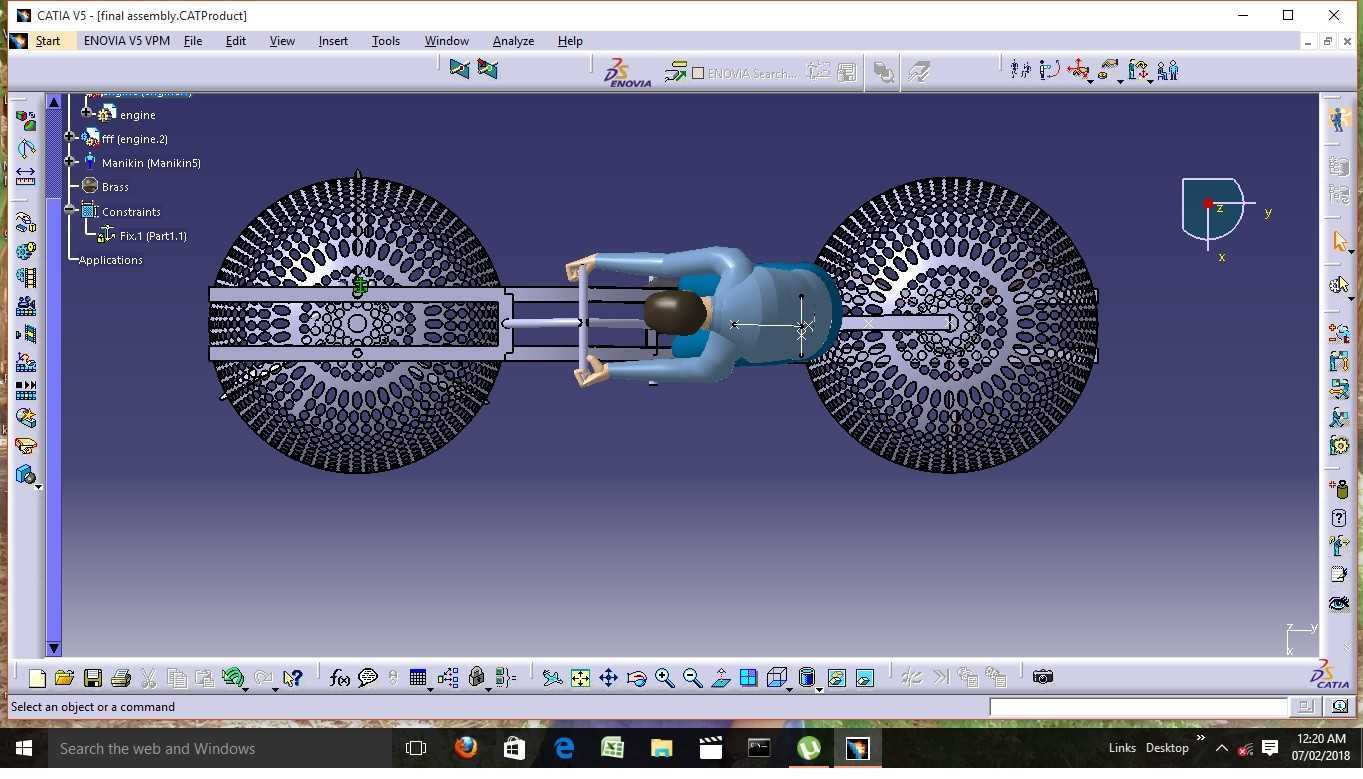Click the question mark icon on right toolbar

pos(1339,518)
